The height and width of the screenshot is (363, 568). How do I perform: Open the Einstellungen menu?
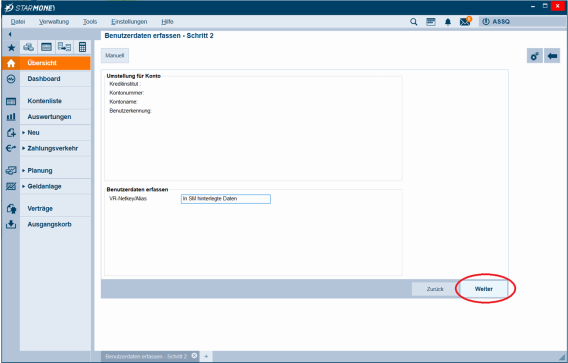129,22
